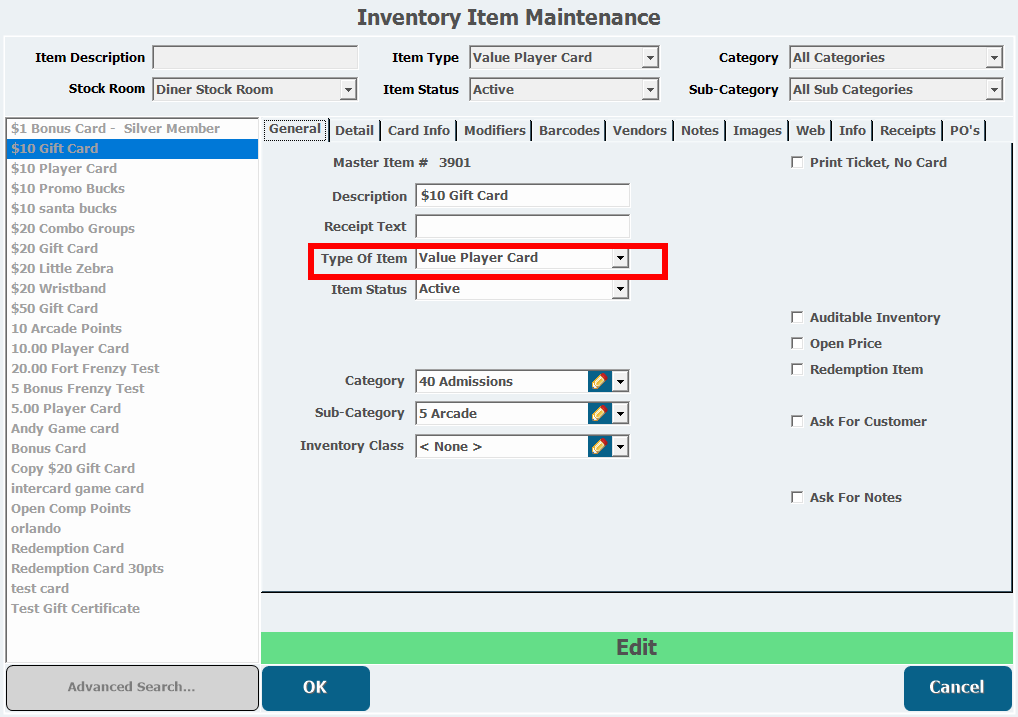
Task: Click the edit icon beside Inventory Class
Action: point(599,446)
